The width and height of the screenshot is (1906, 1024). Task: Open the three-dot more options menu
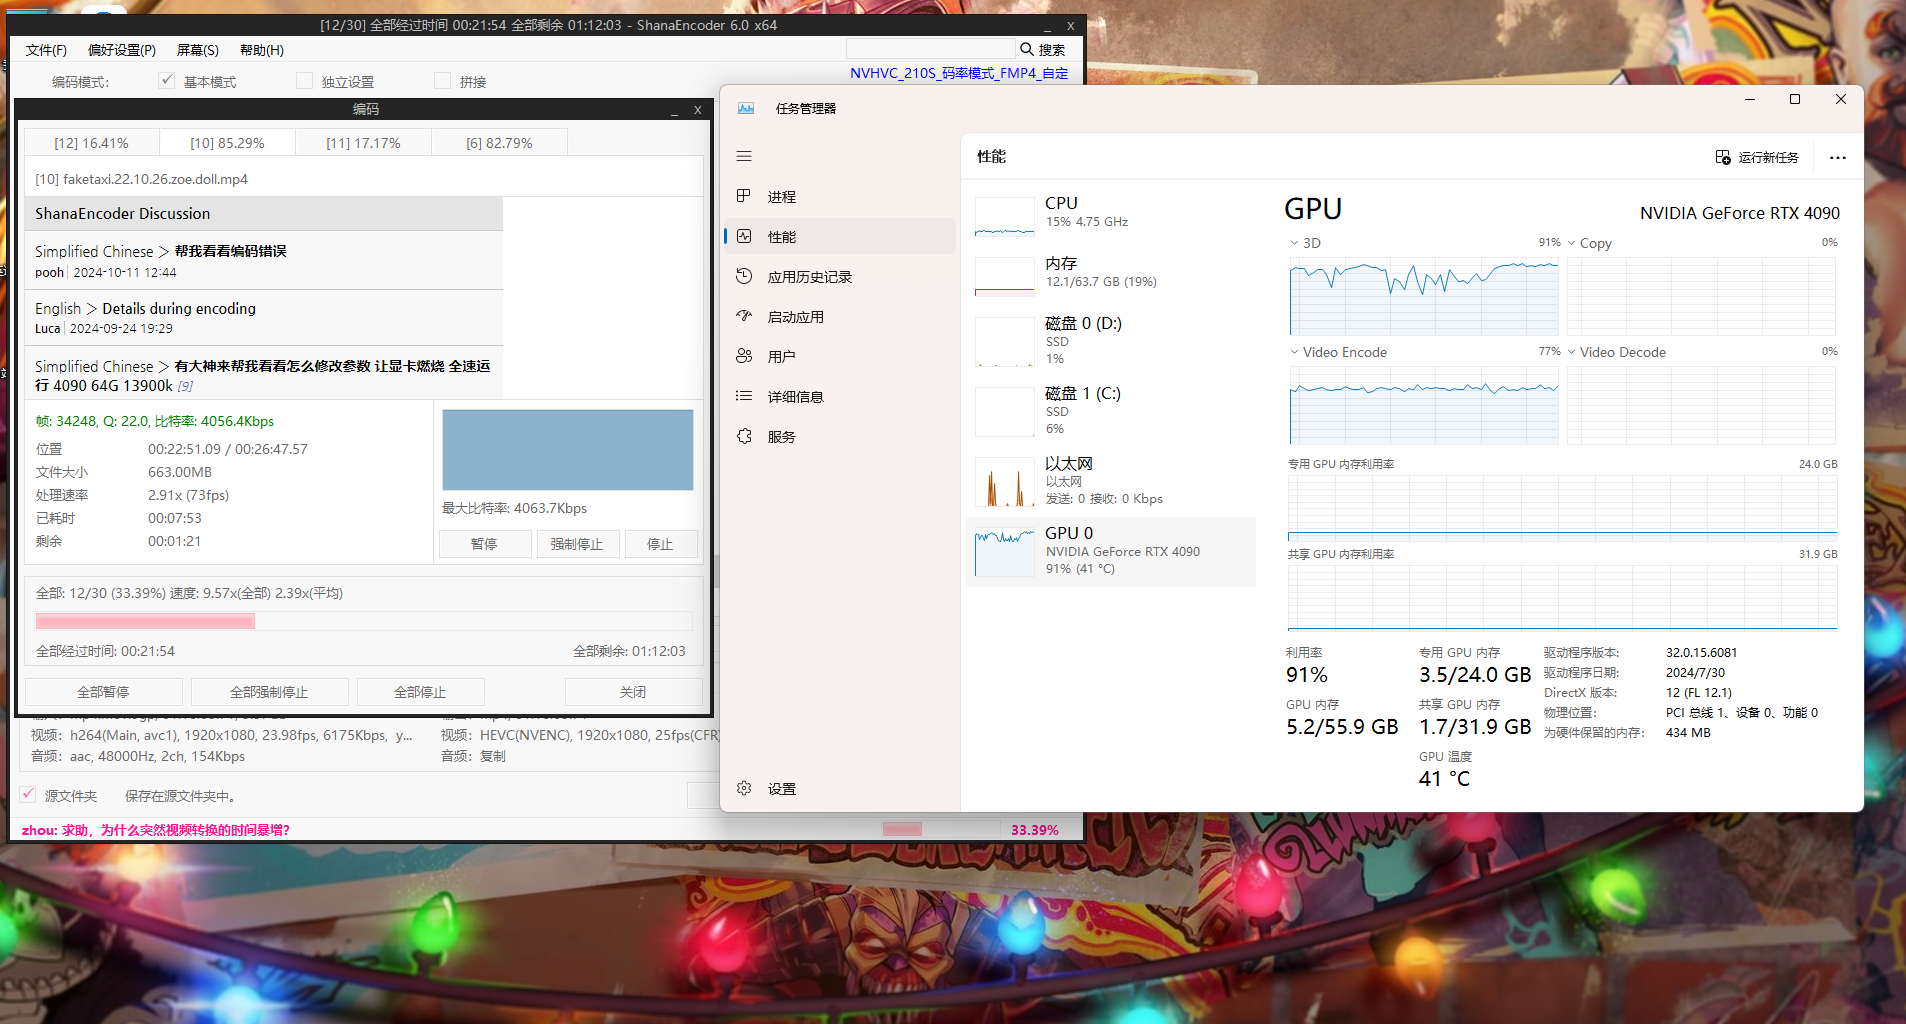point(1838,157)
